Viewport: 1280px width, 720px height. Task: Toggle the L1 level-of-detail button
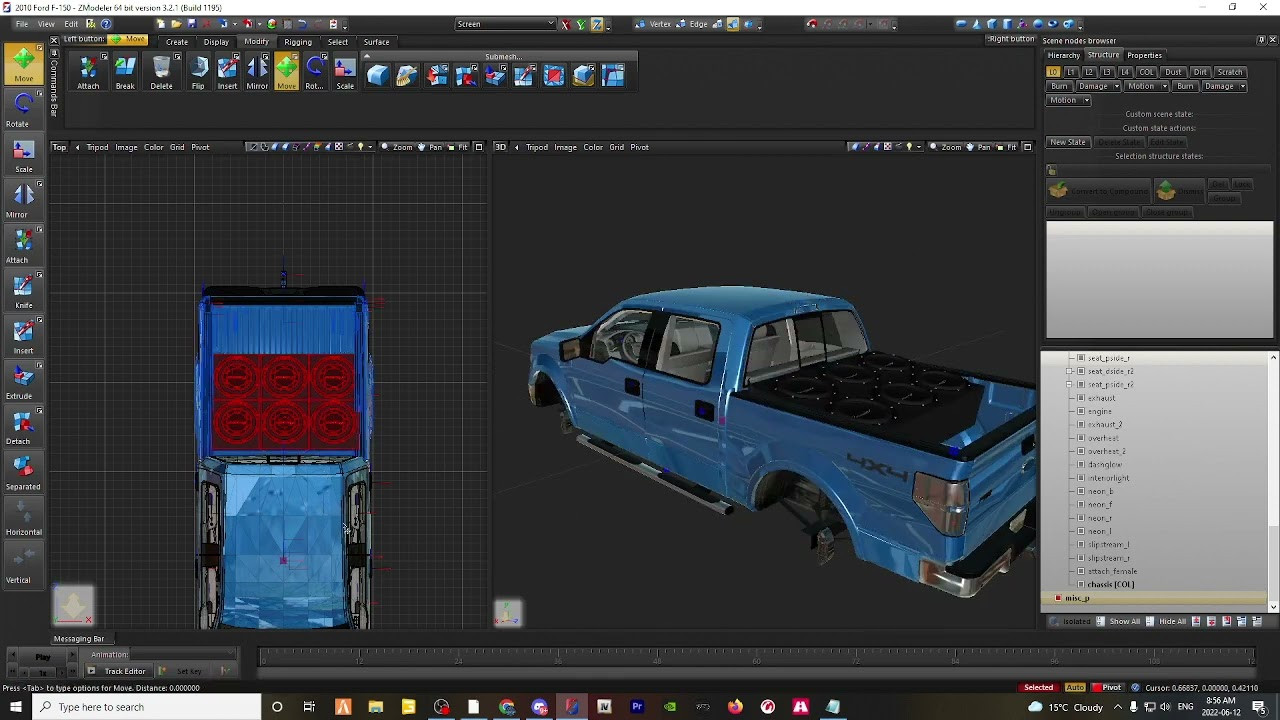1071,72
